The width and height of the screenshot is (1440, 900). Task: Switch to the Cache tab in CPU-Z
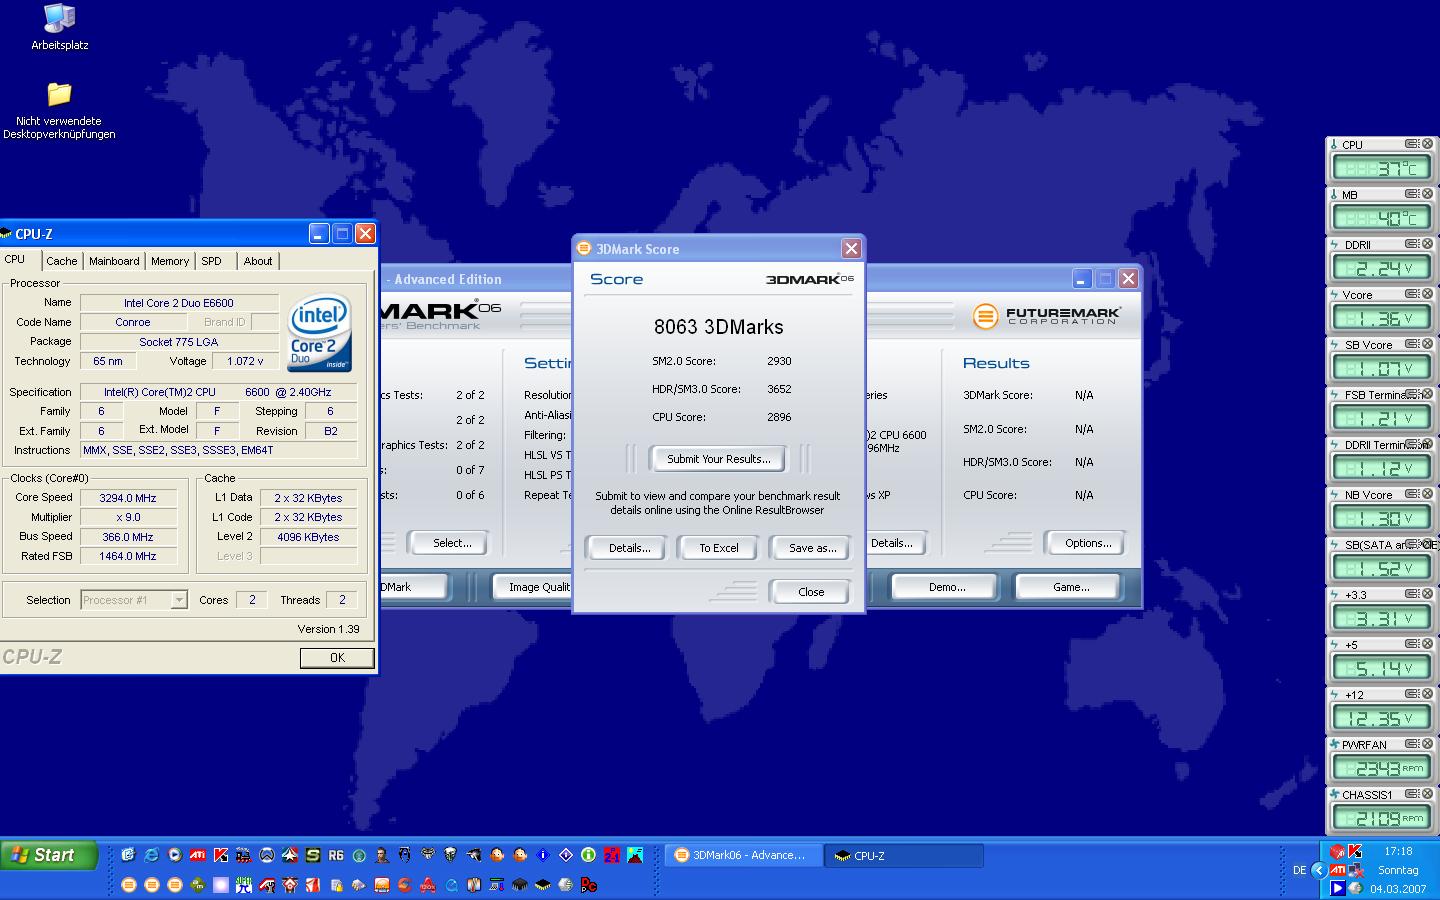pos(62,261)
